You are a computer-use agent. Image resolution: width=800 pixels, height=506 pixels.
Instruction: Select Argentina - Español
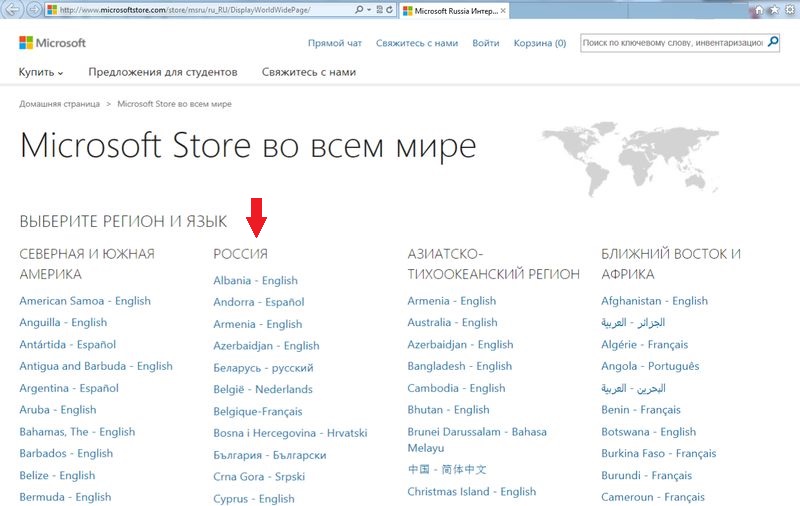click(69, 388)
